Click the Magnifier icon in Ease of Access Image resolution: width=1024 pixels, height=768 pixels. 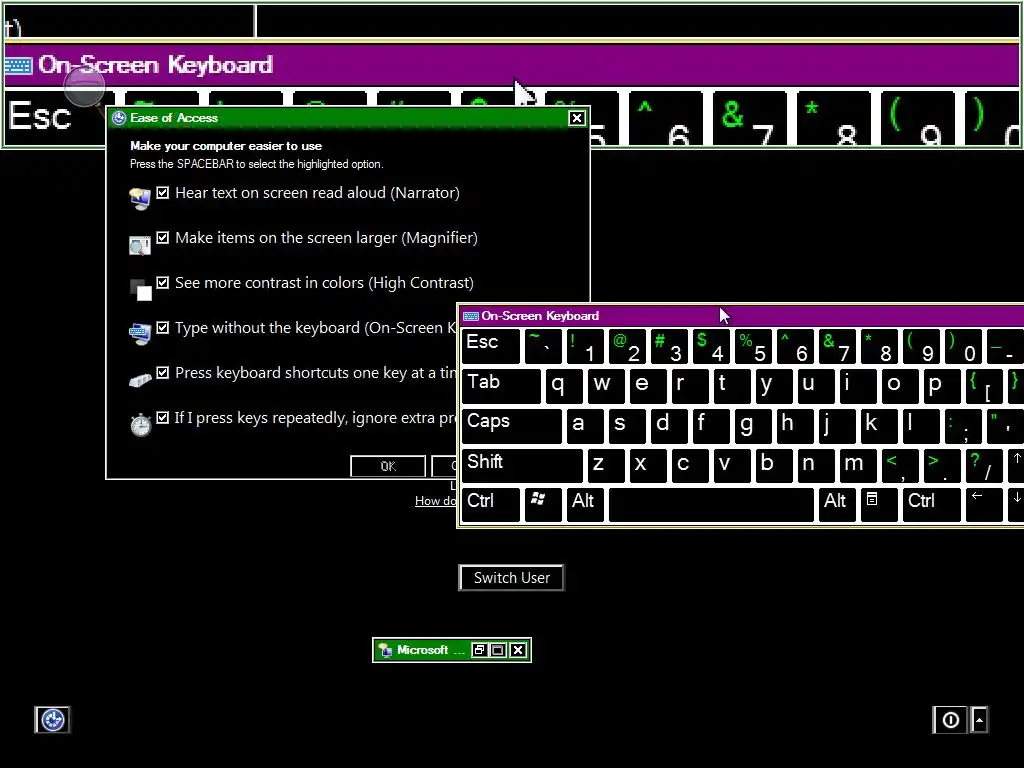coord(140,245)
